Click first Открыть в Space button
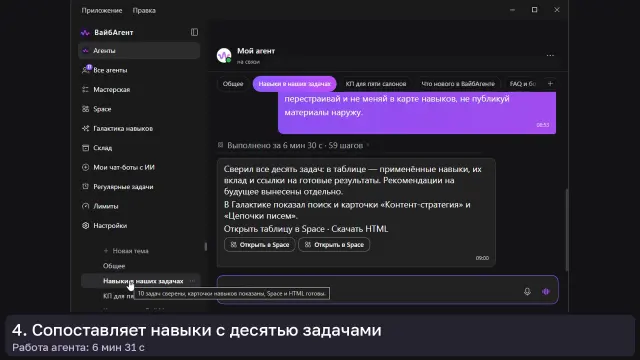This screenshot has height=360, width=640. pos(260,244)
